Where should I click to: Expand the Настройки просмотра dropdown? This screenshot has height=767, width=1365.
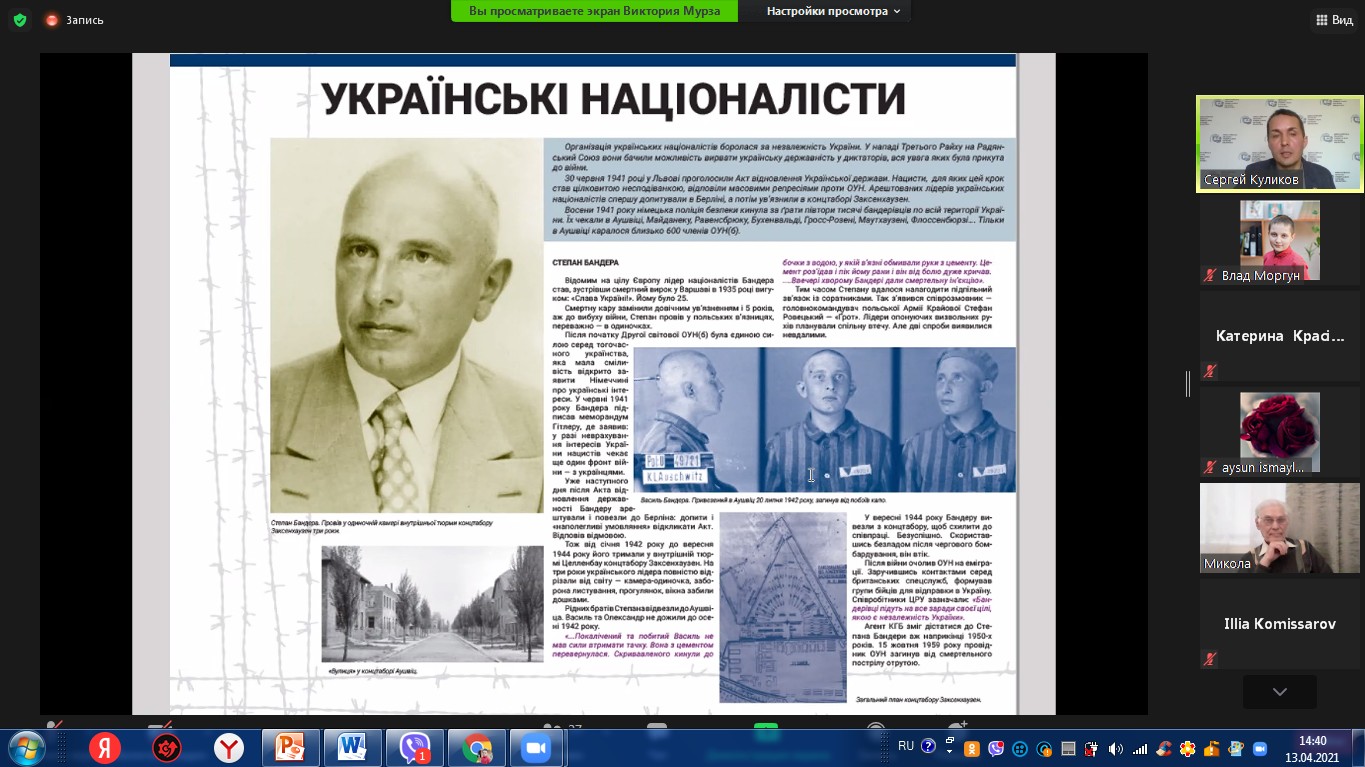click(x=832, y=11)
